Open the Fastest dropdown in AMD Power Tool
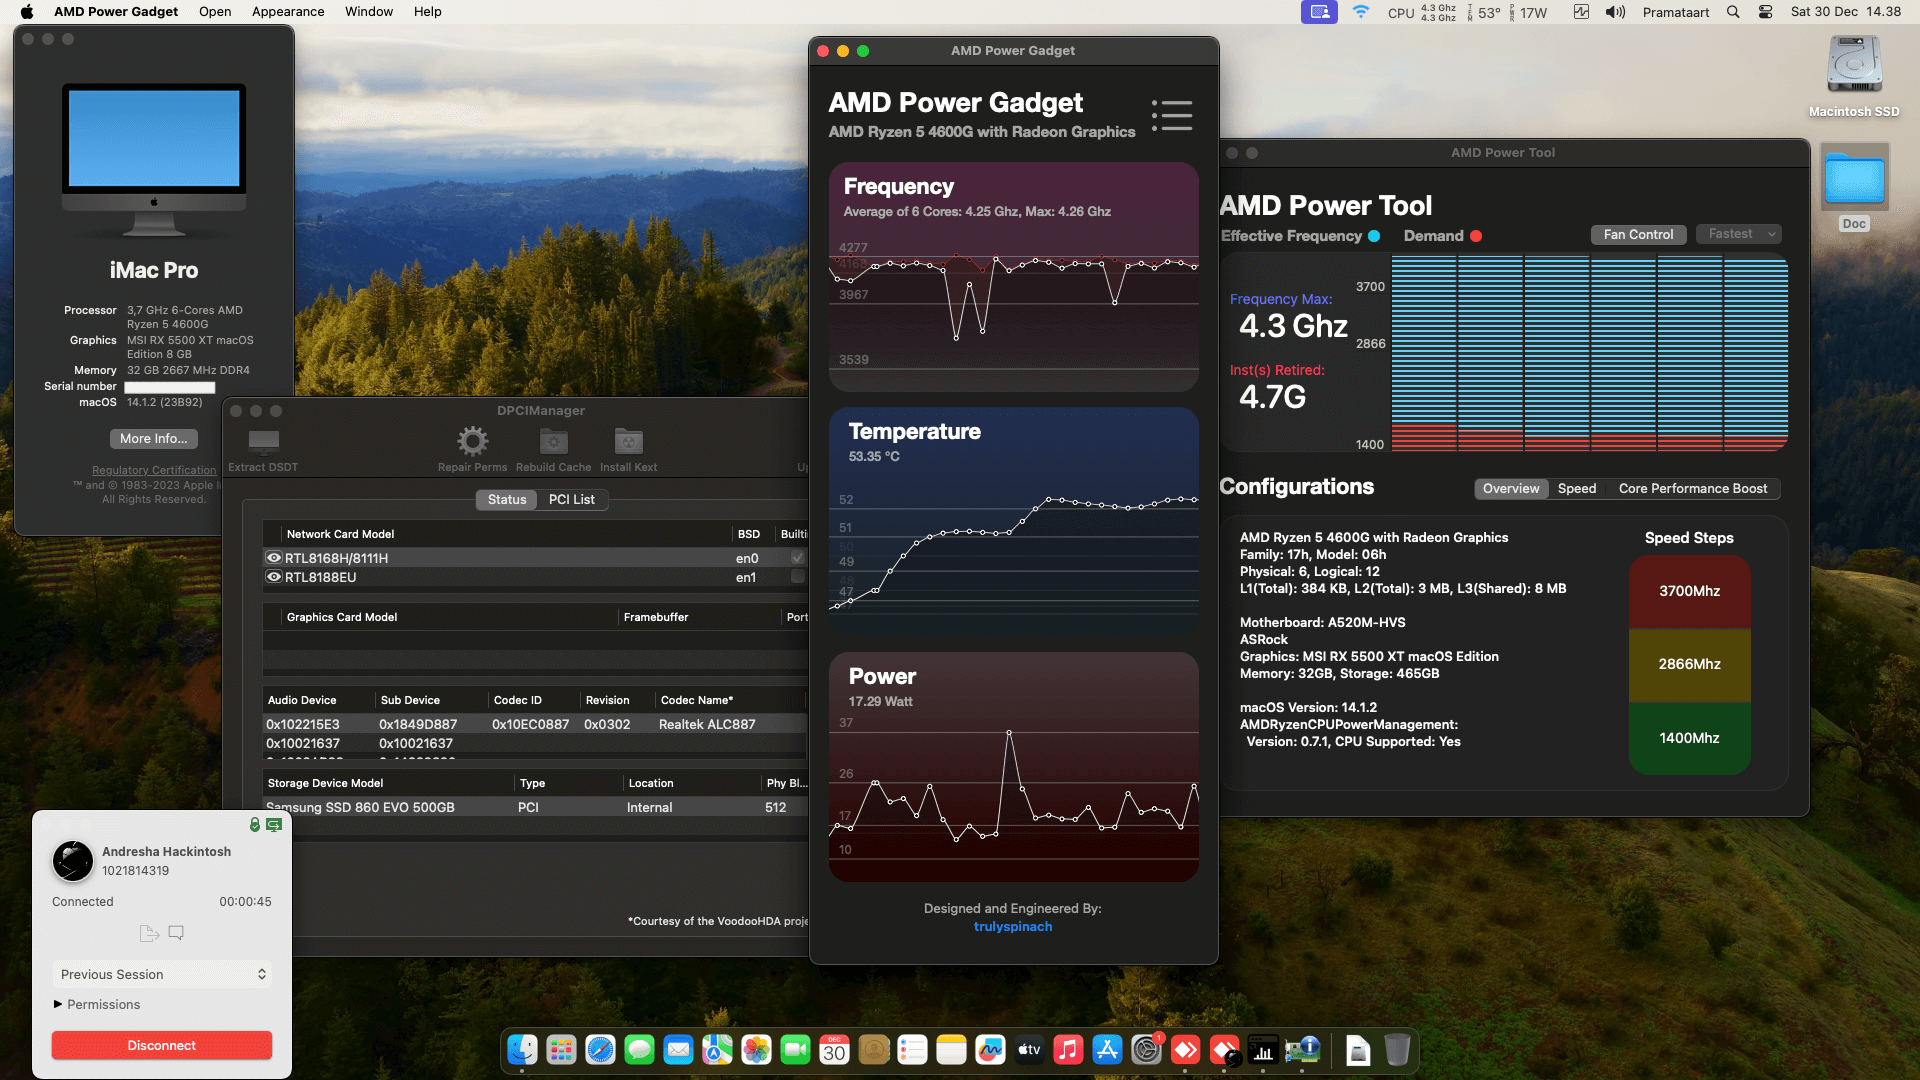 (x=1738, y=234)
